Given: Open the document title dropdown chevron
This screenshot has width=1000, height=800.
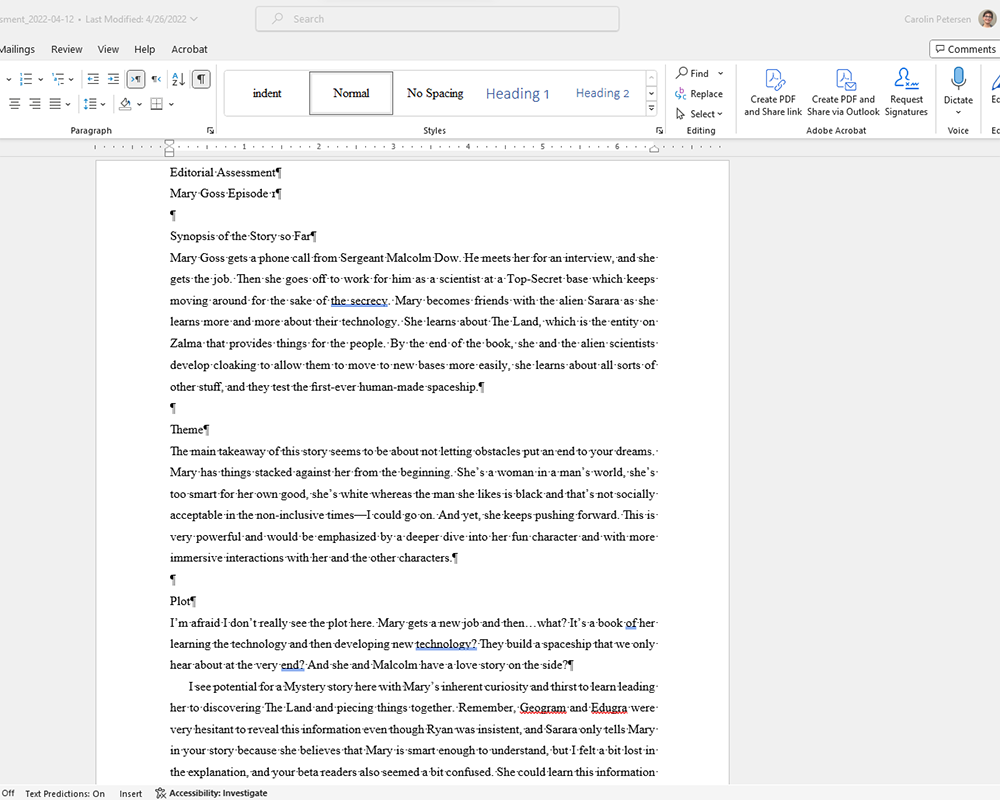Looking at the screenshot, I should [x=194, y=19].
